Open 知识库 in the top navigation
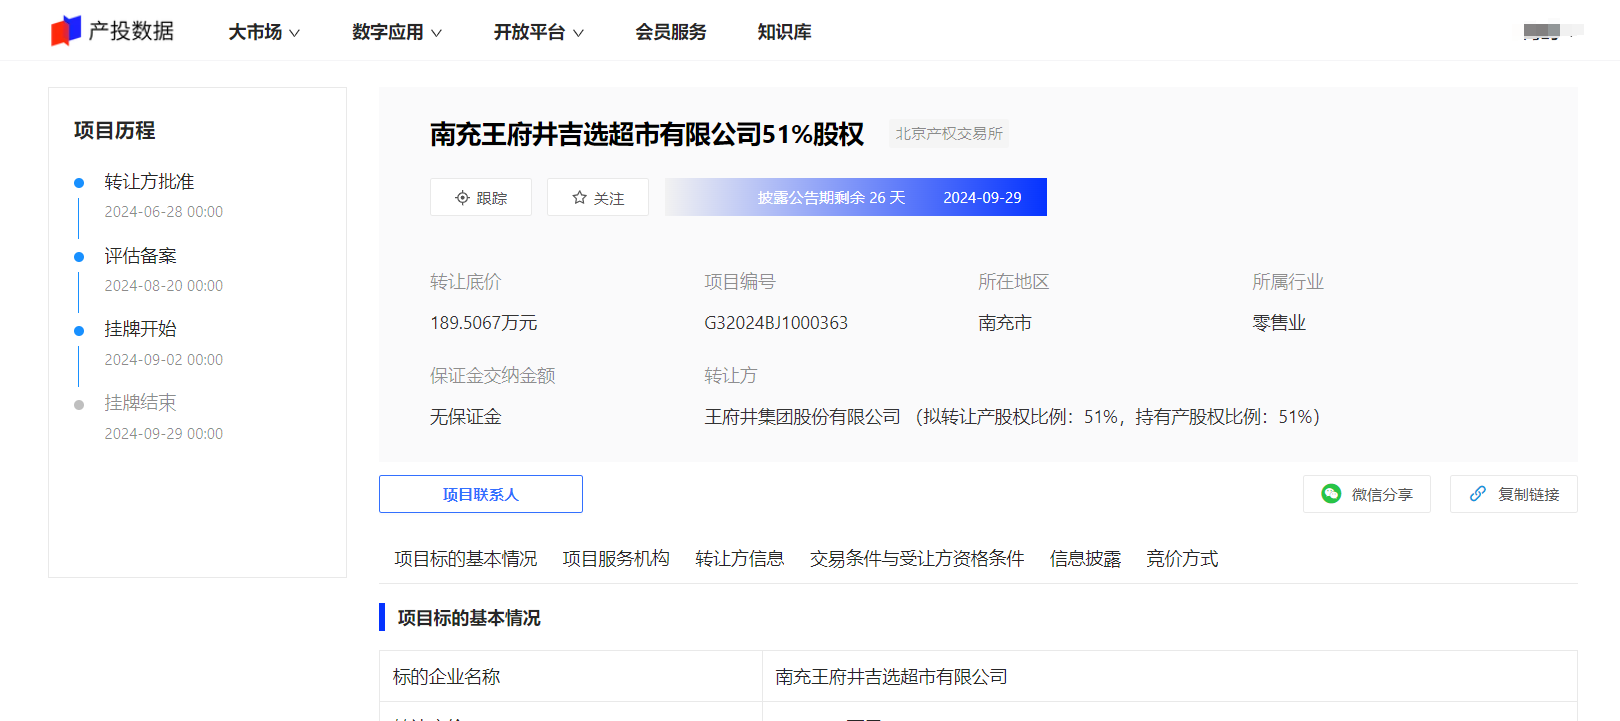 tap(784, 32)
